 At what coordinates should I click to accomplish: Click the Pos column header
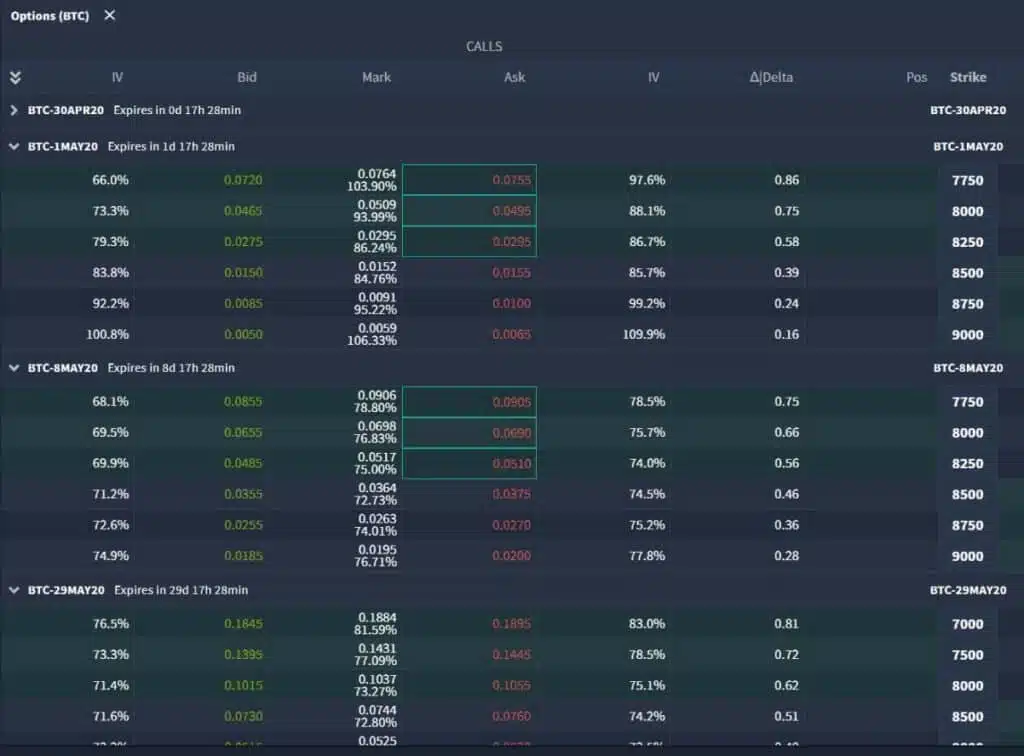point(916,77)
